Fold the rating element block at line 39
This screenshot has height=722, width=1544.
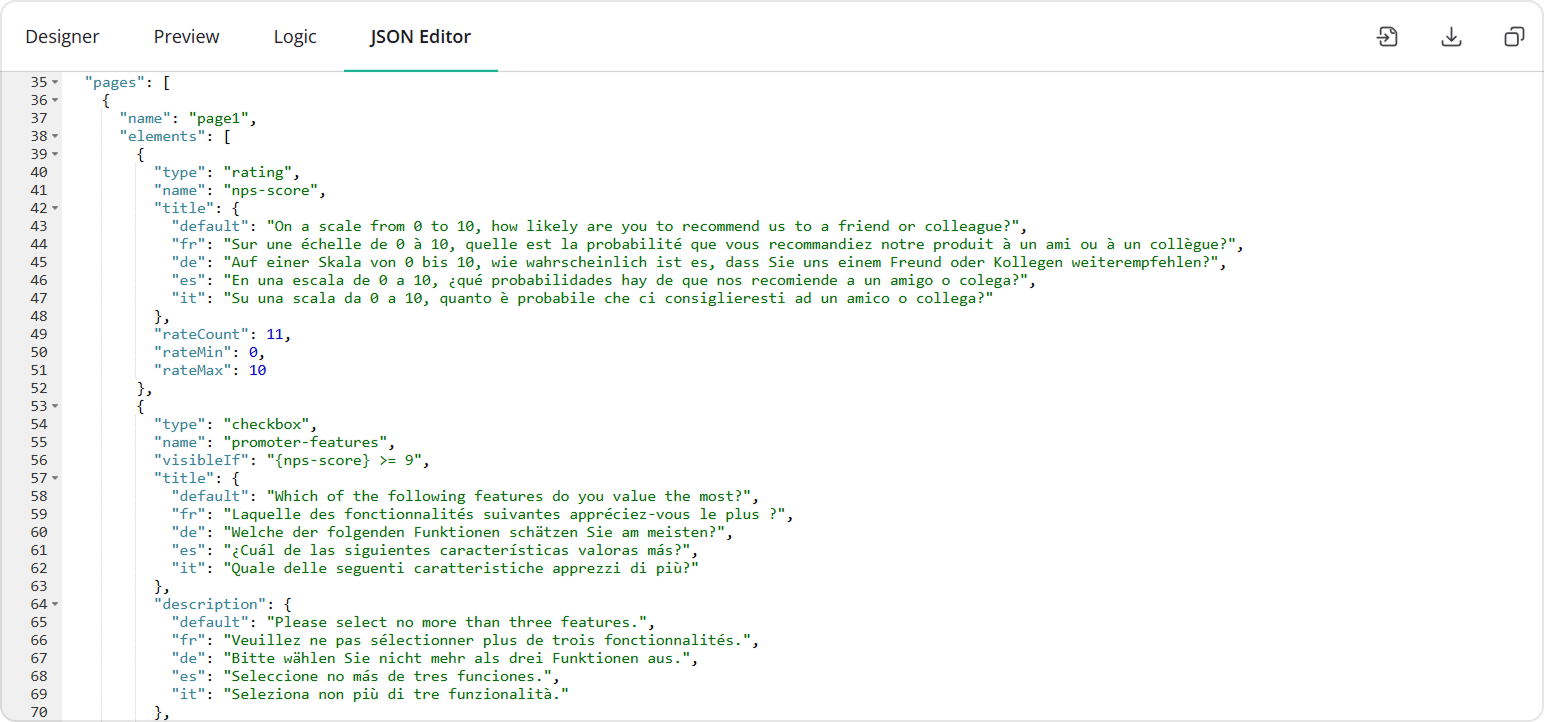click(x=54, y=153)
